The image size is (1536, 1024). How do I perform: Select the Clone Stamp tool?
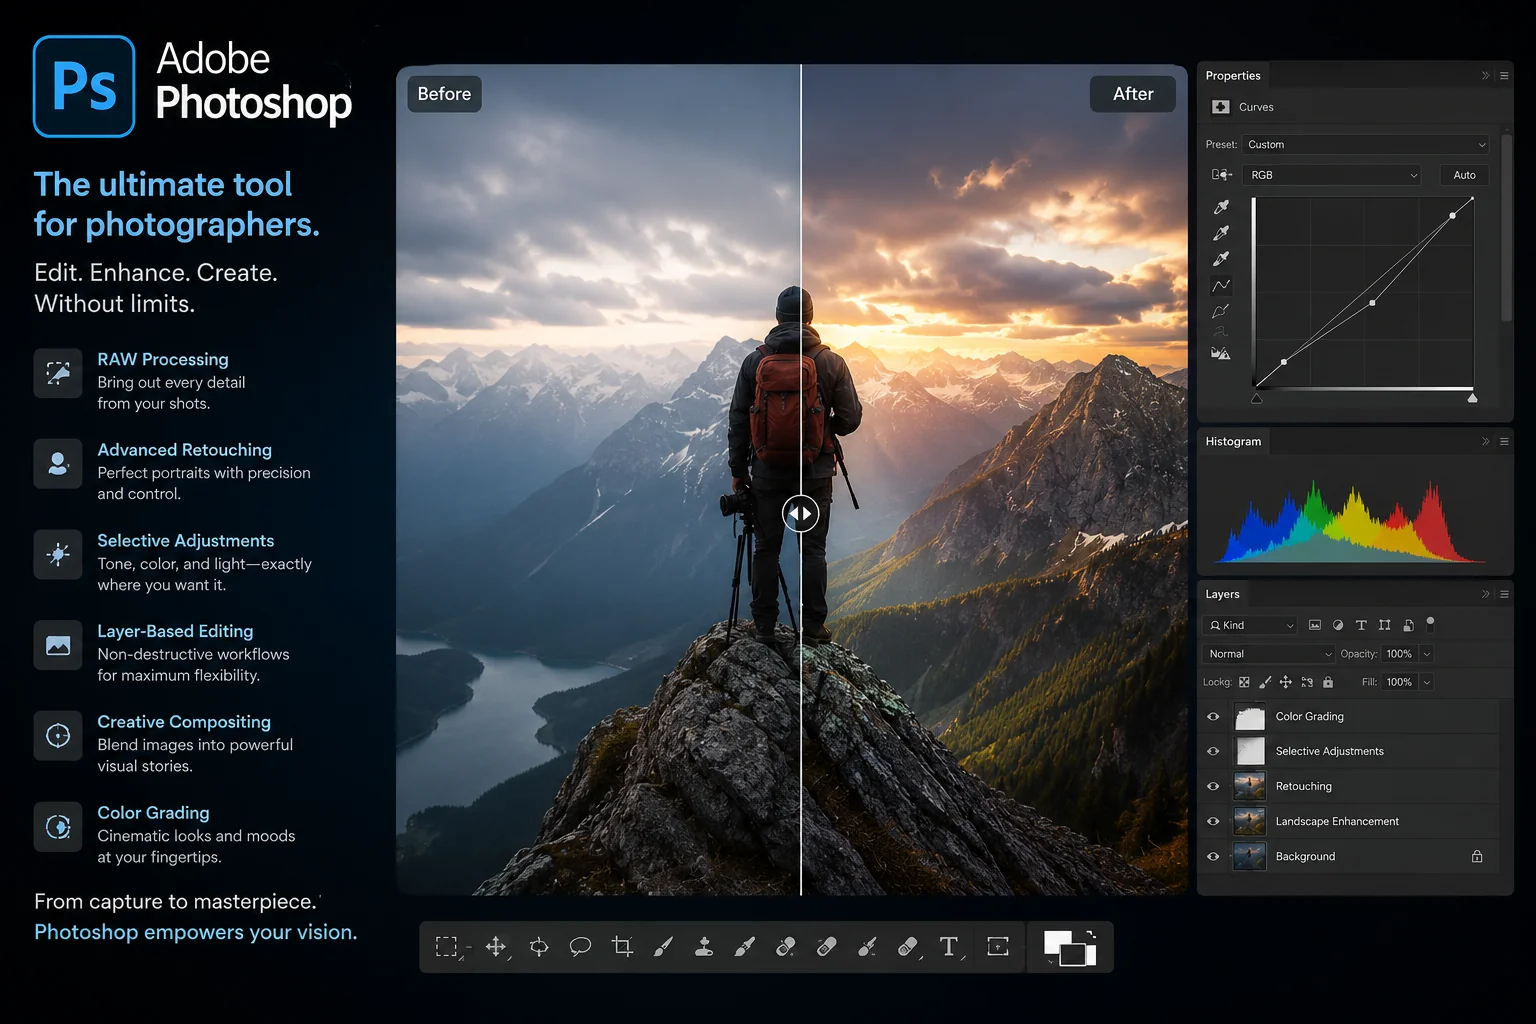[704, 947]
